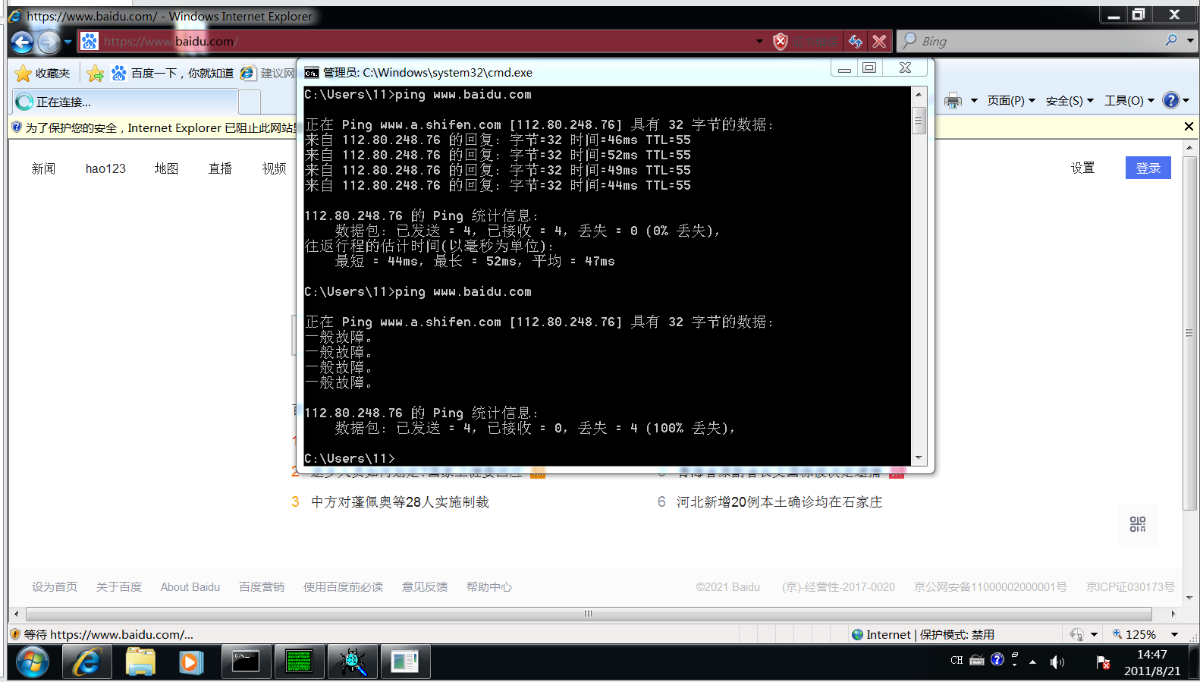Click the green matrix-text taskbar icon
Screen dimensions: 1200x682
click(299, 661)
